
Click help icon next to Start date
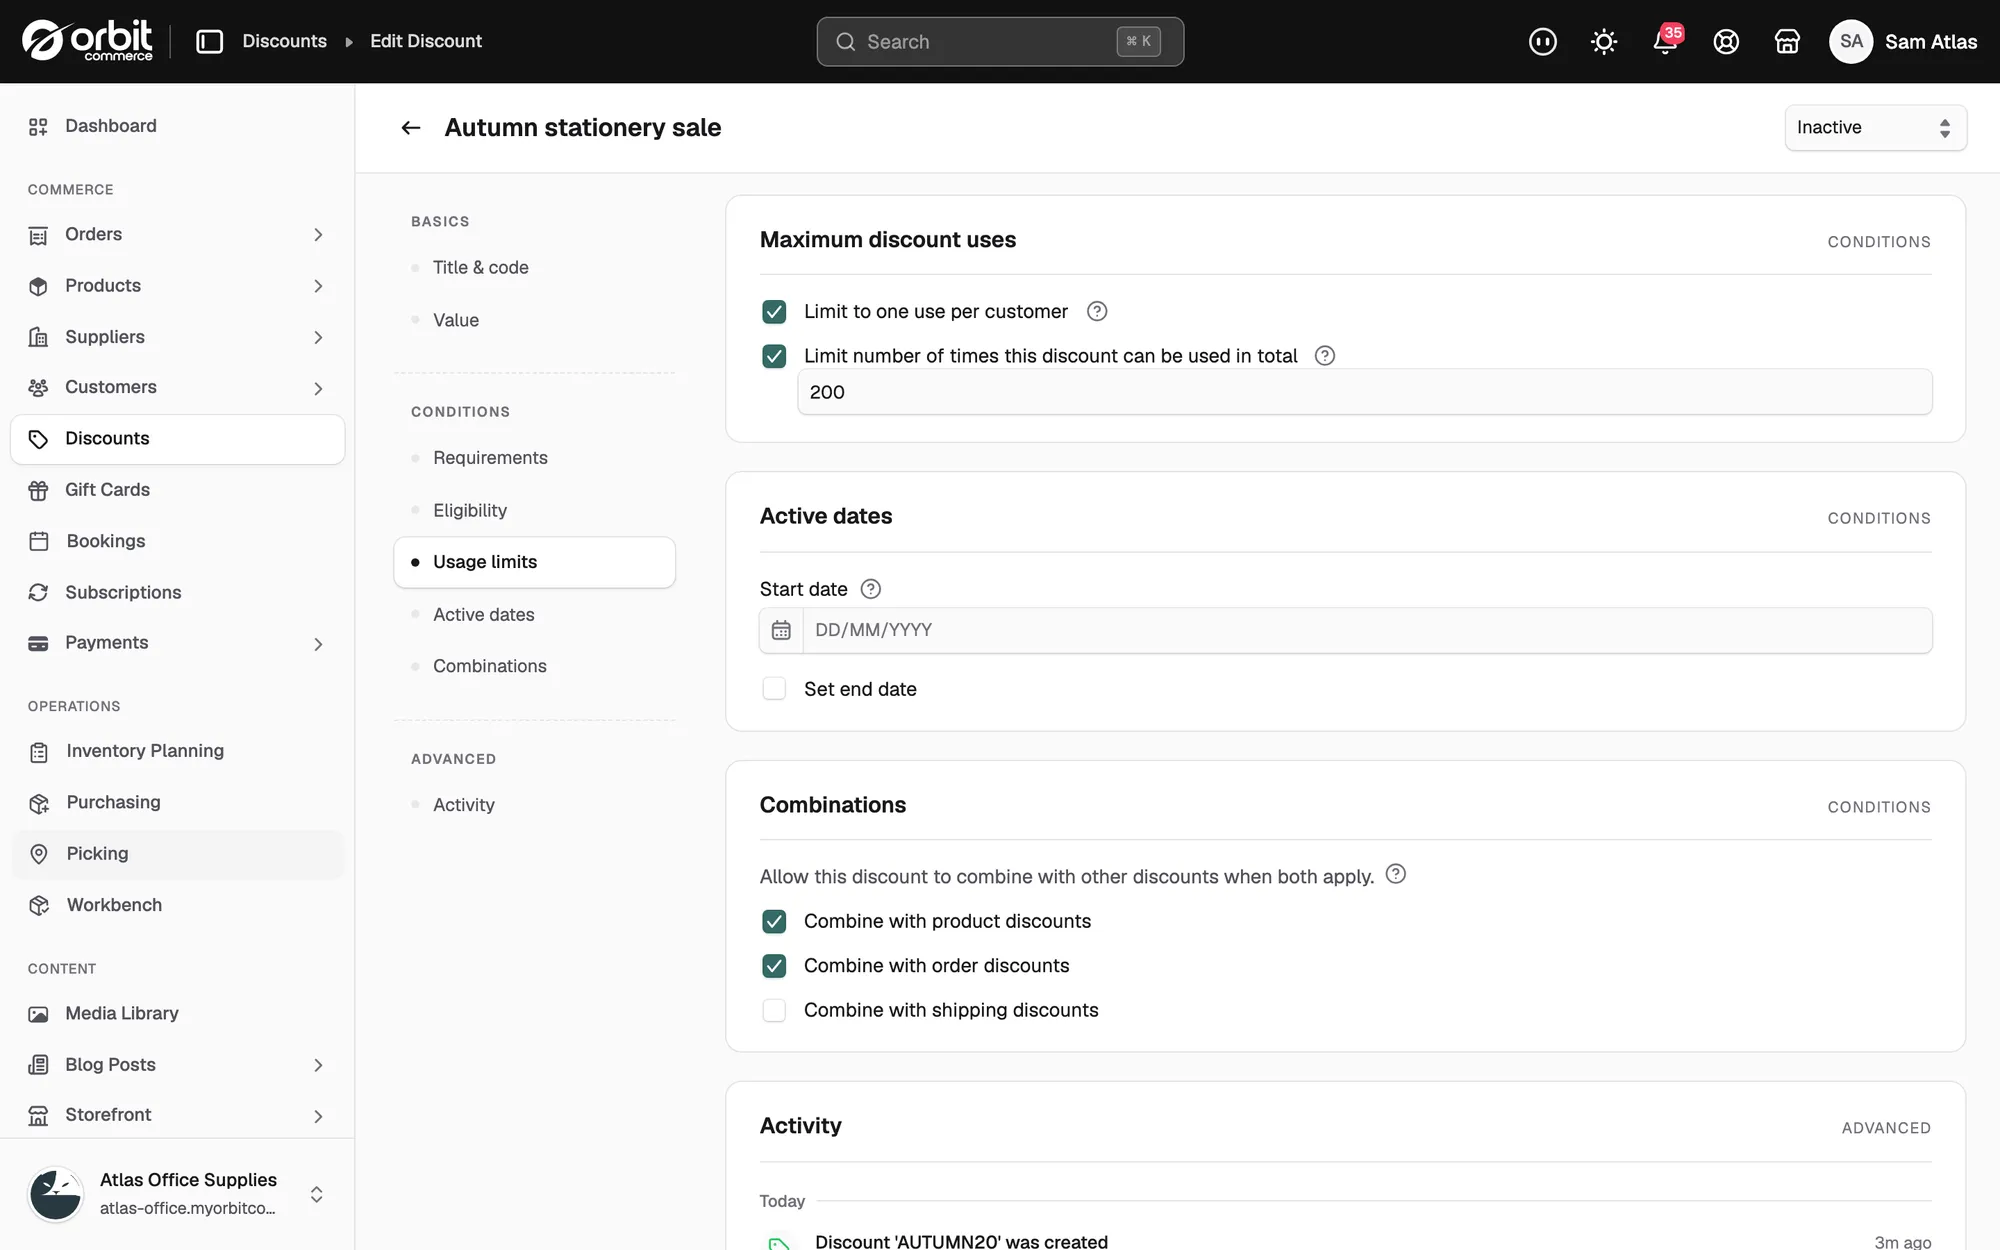pos(871,589)
